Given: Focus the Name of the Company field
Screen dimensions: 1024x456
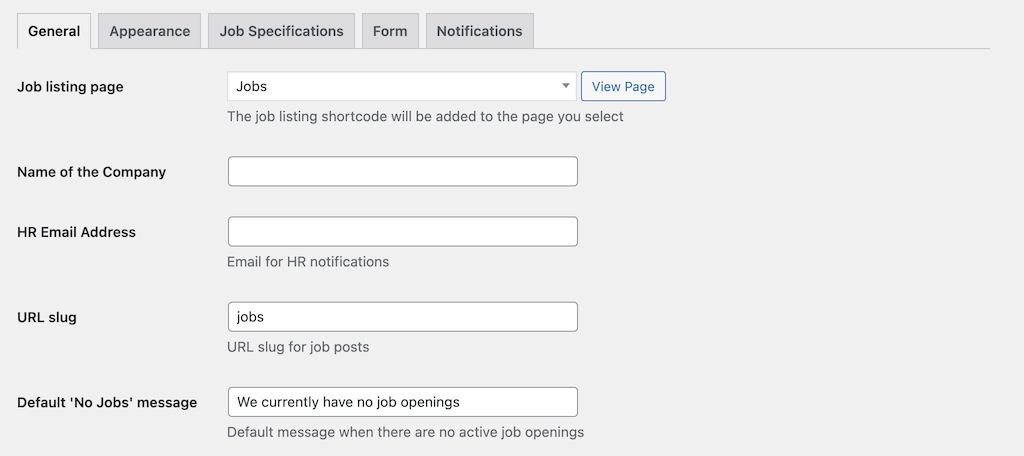Looking at the screenshot, I should (x=402, y=171).
